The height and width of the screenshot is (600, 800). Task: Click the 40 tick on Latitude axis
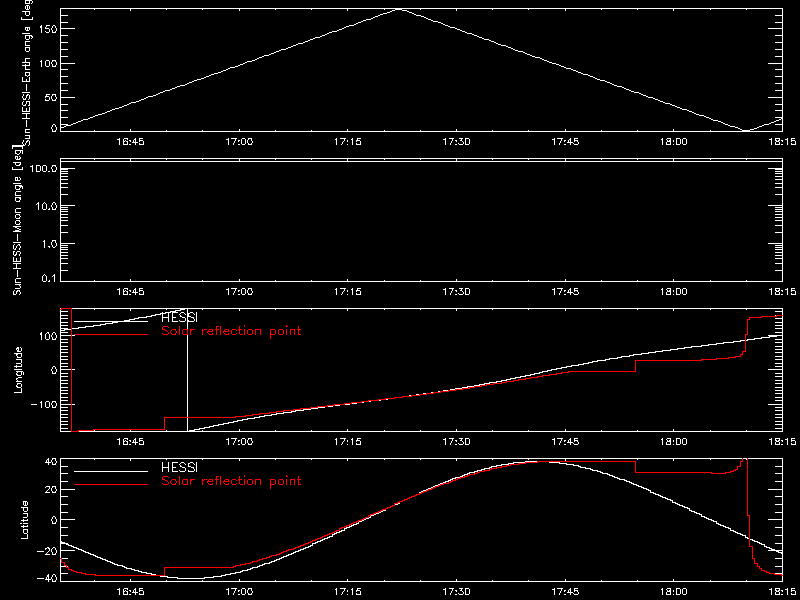tap(50, 462)
